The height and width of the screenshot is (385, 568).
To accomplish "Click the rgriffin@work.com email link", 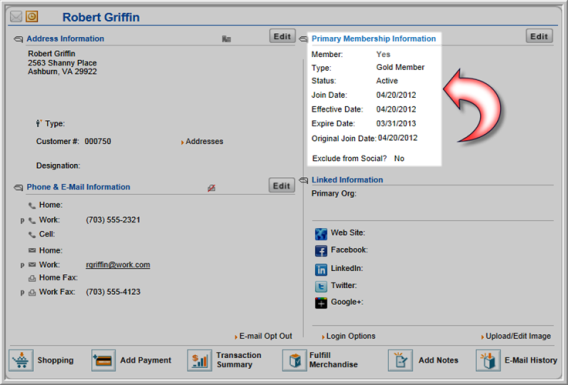I will pos(118,265).
